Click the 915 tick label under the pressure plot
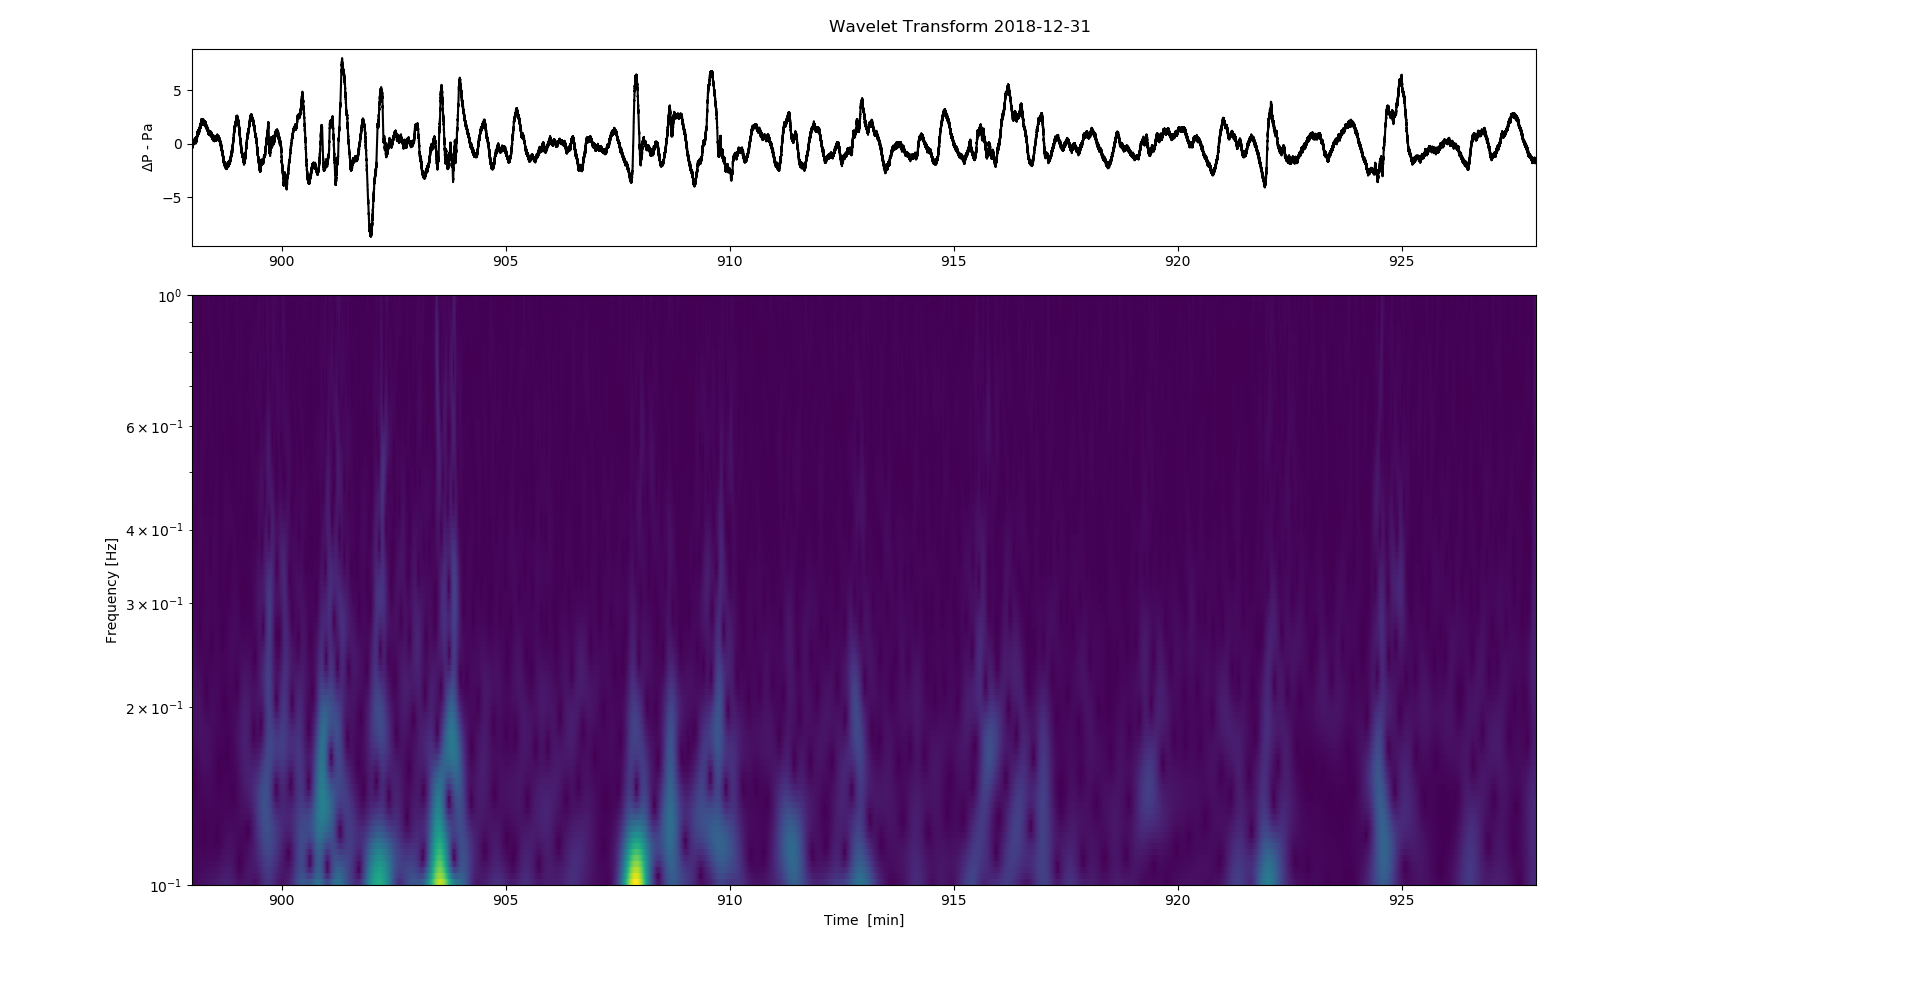This screenshot has height=983, width=1920. [x=954, y=261]
